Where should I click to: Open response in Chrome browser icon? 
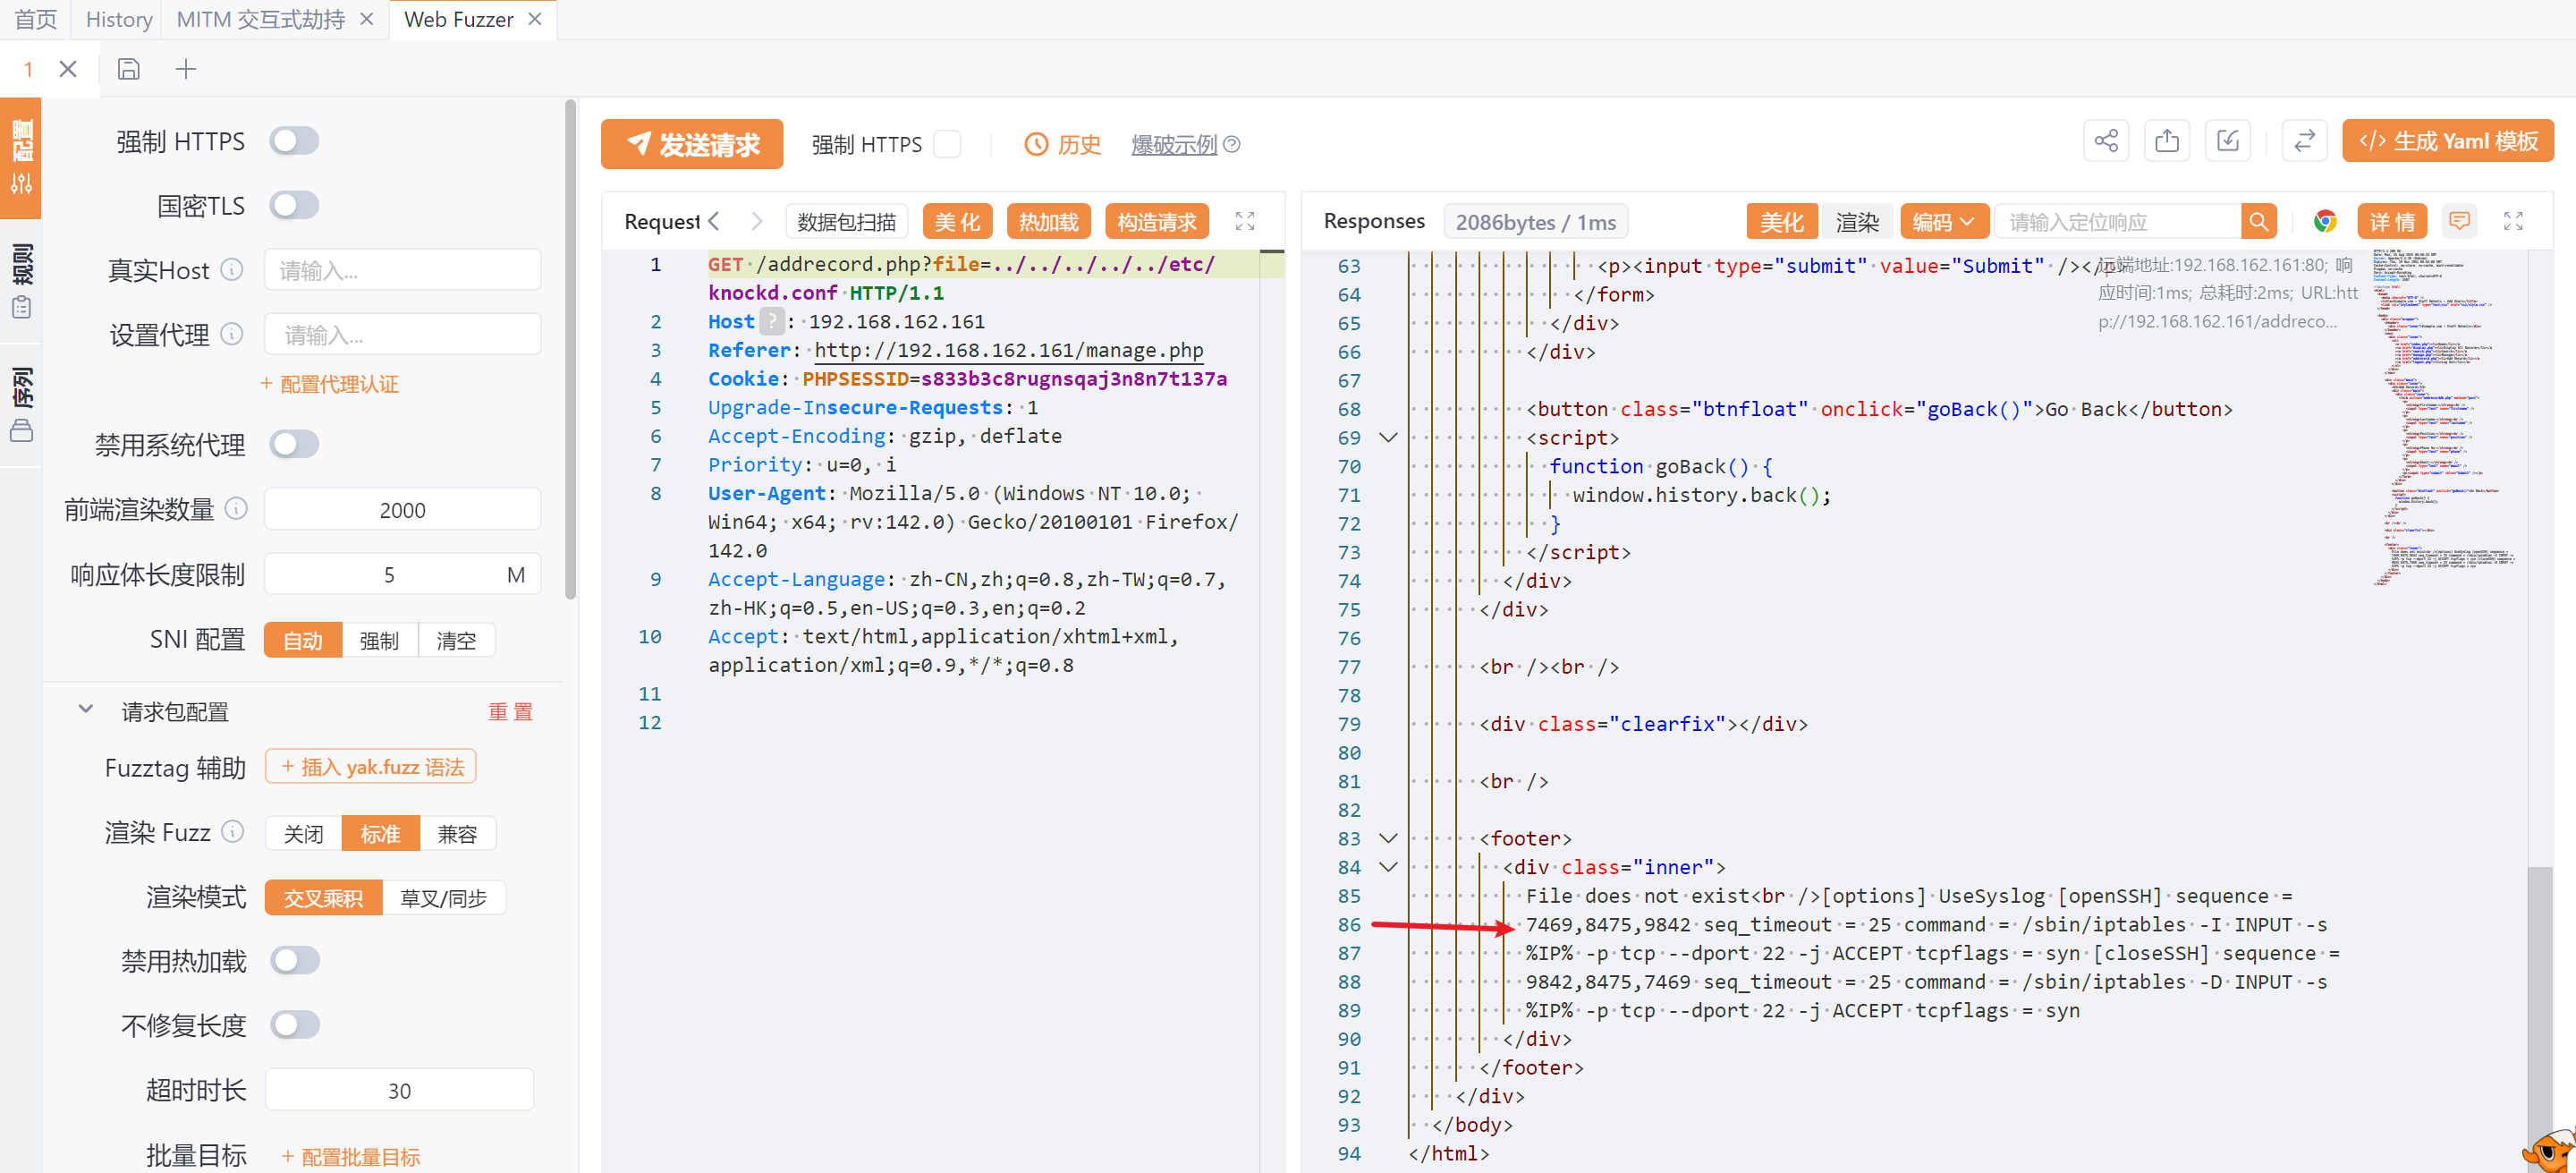click(x=2324, y=222)
